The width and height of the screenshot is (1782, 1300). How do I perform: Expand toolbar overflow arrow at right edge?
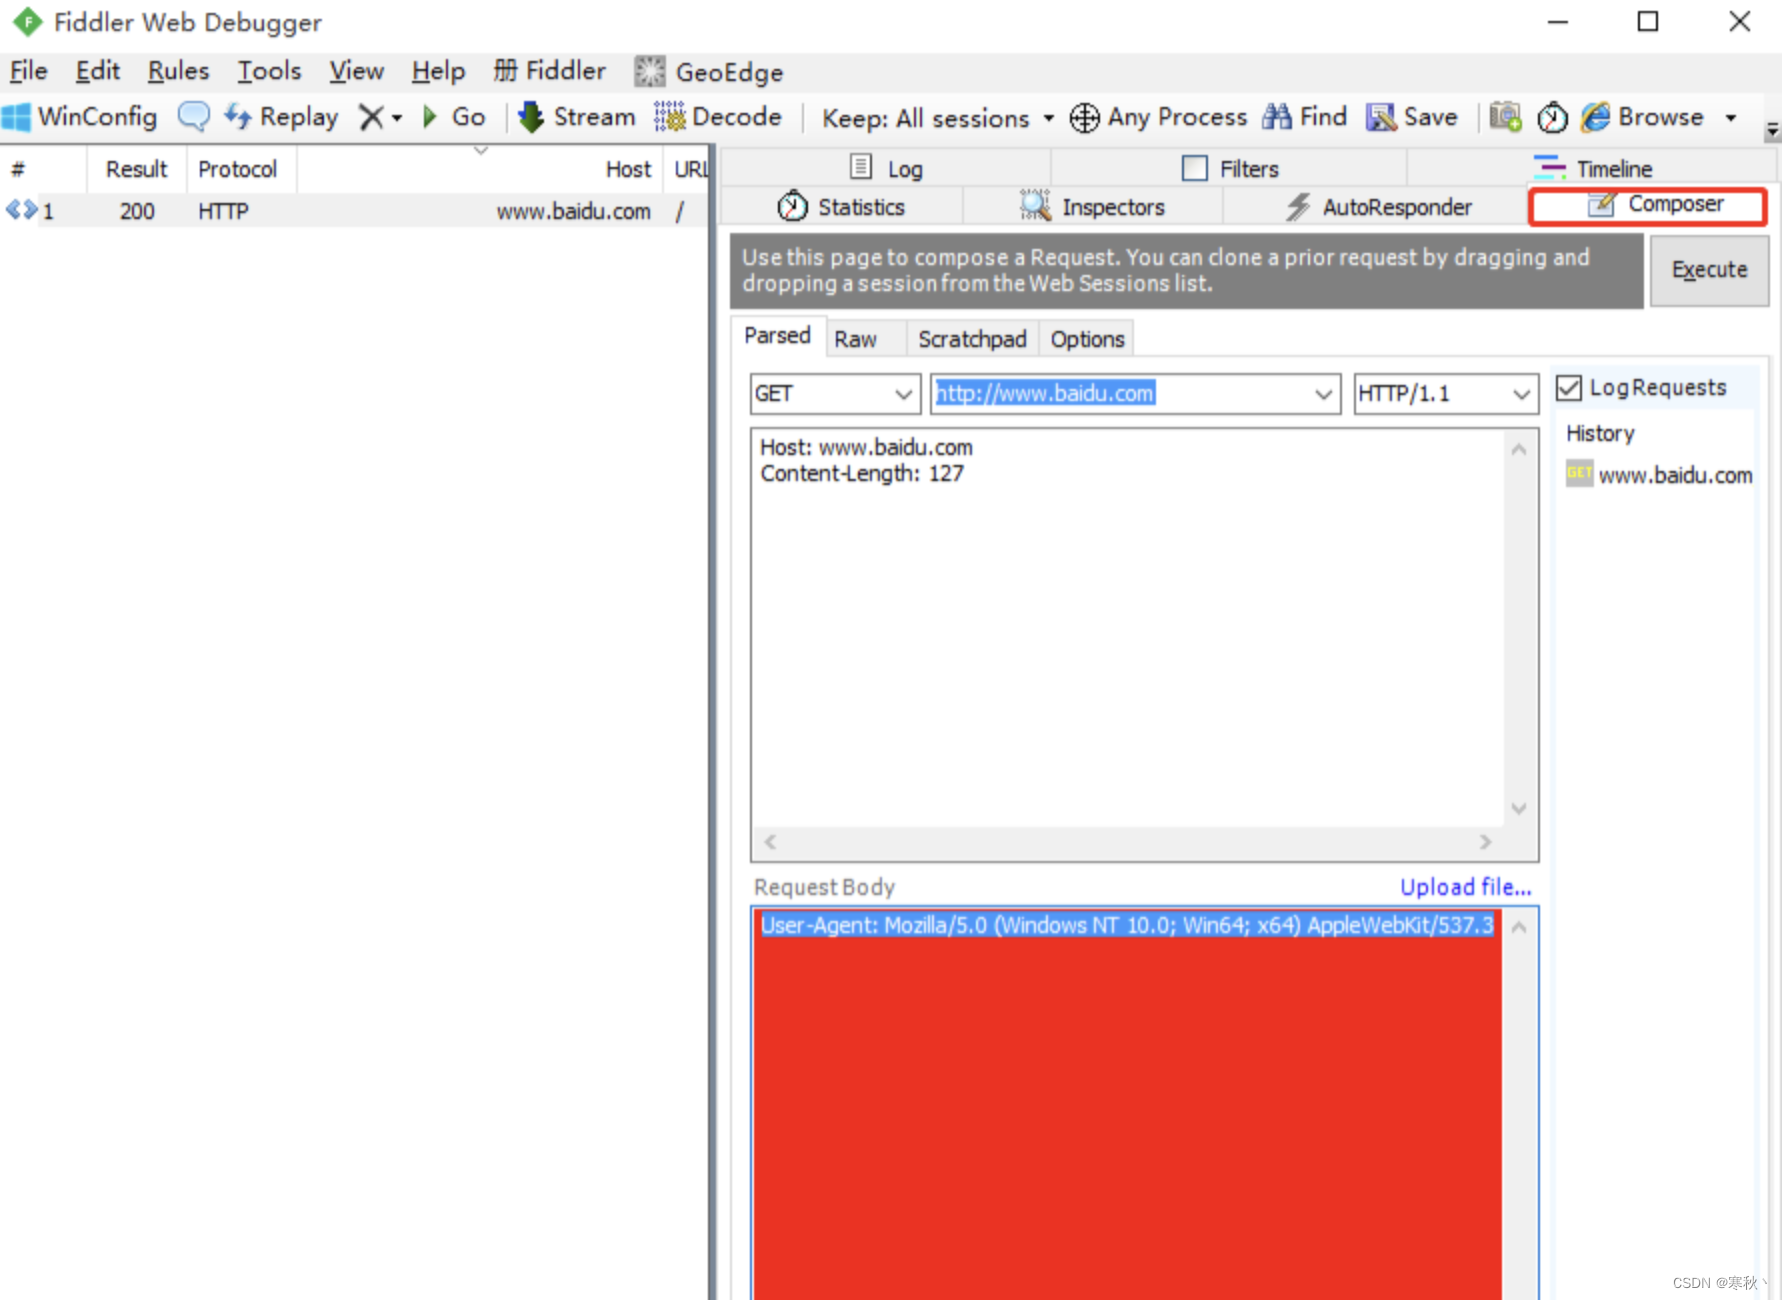pos(1772,130)
